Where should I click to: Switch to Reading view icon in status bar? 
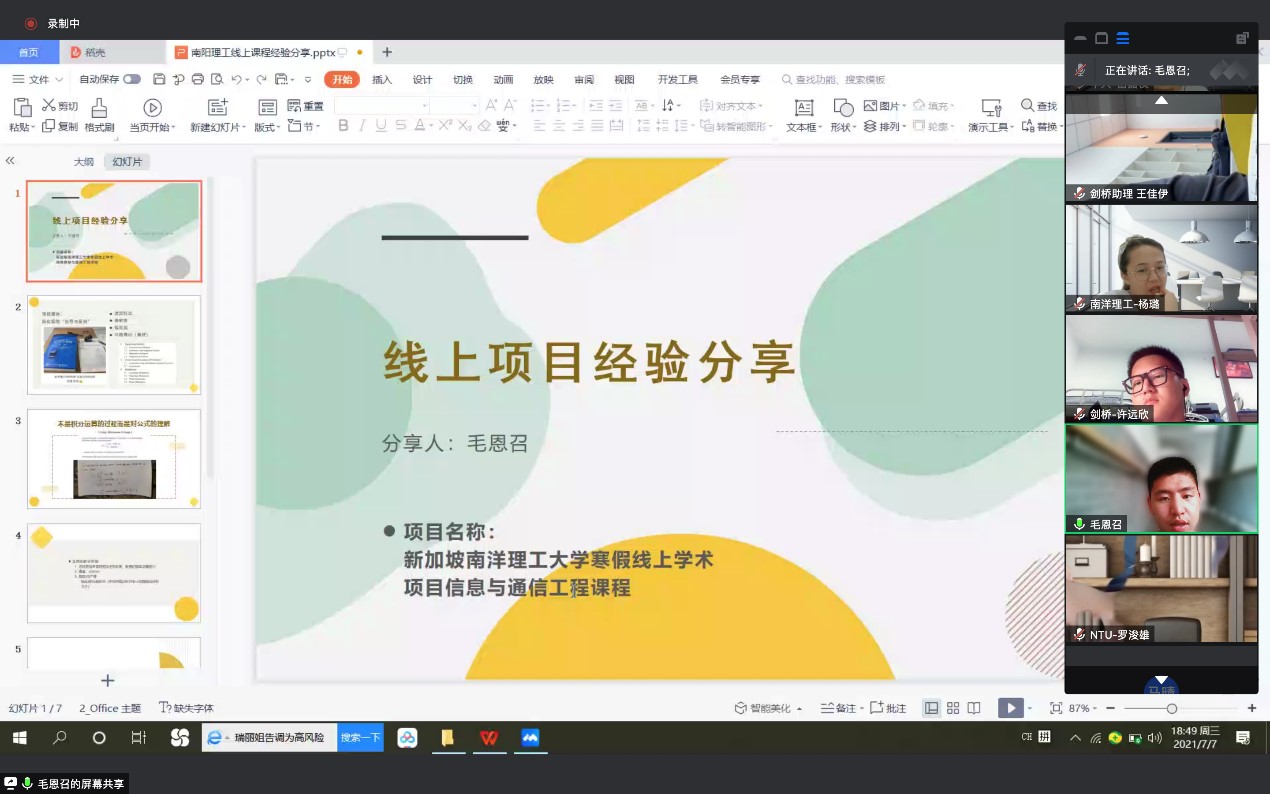coord(974,708)
